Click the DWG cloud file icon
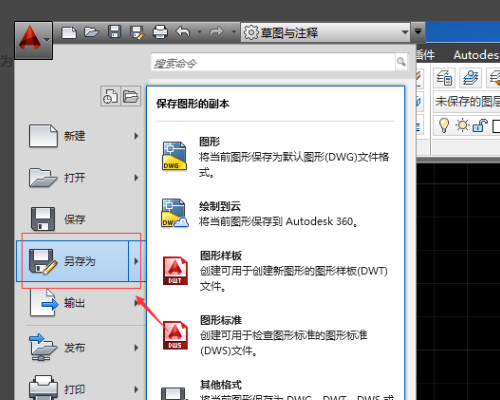Viewport: 500px width, 400px height. coord(175,213)
